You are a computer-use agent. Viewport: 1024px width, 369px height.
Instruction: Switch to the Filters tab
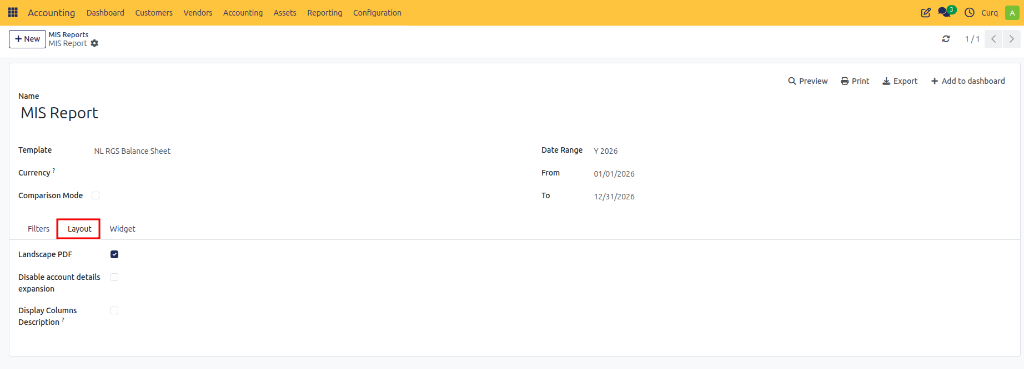pos(39,229)
